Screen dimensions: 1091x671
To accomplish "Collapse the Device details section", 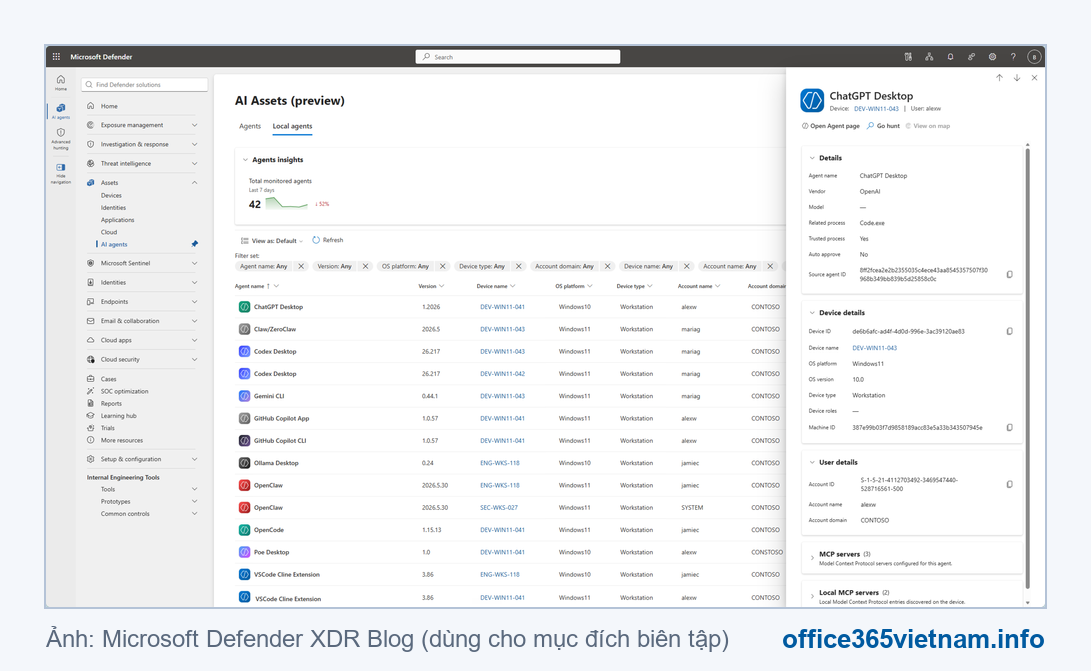I will coord(812,313).
